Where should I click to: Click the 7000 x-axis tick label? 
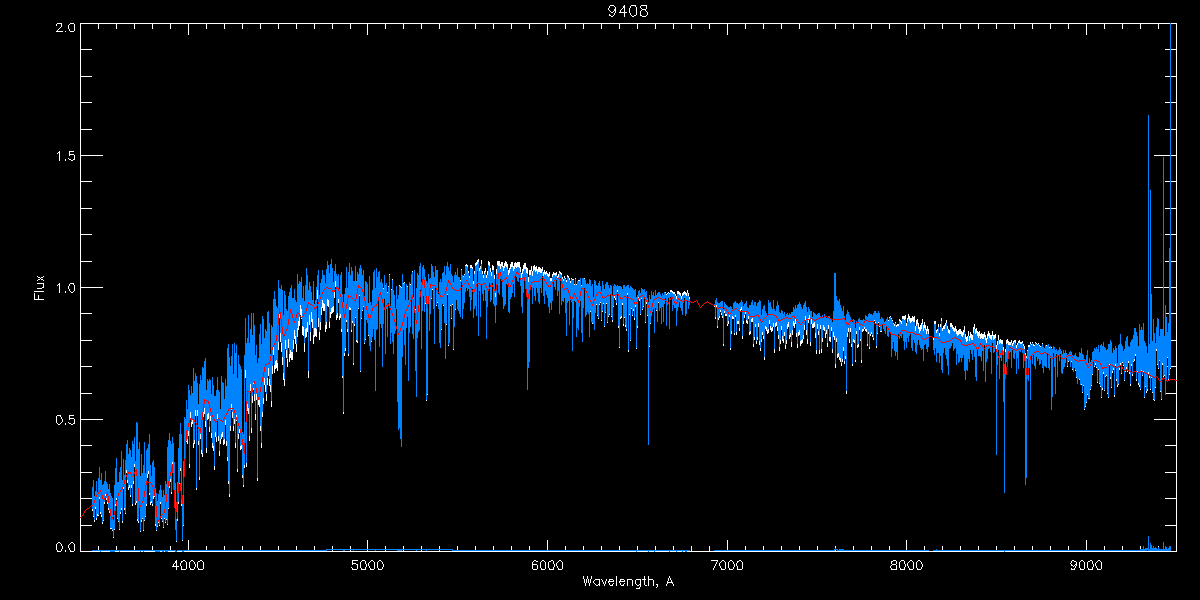click(727, 565)
